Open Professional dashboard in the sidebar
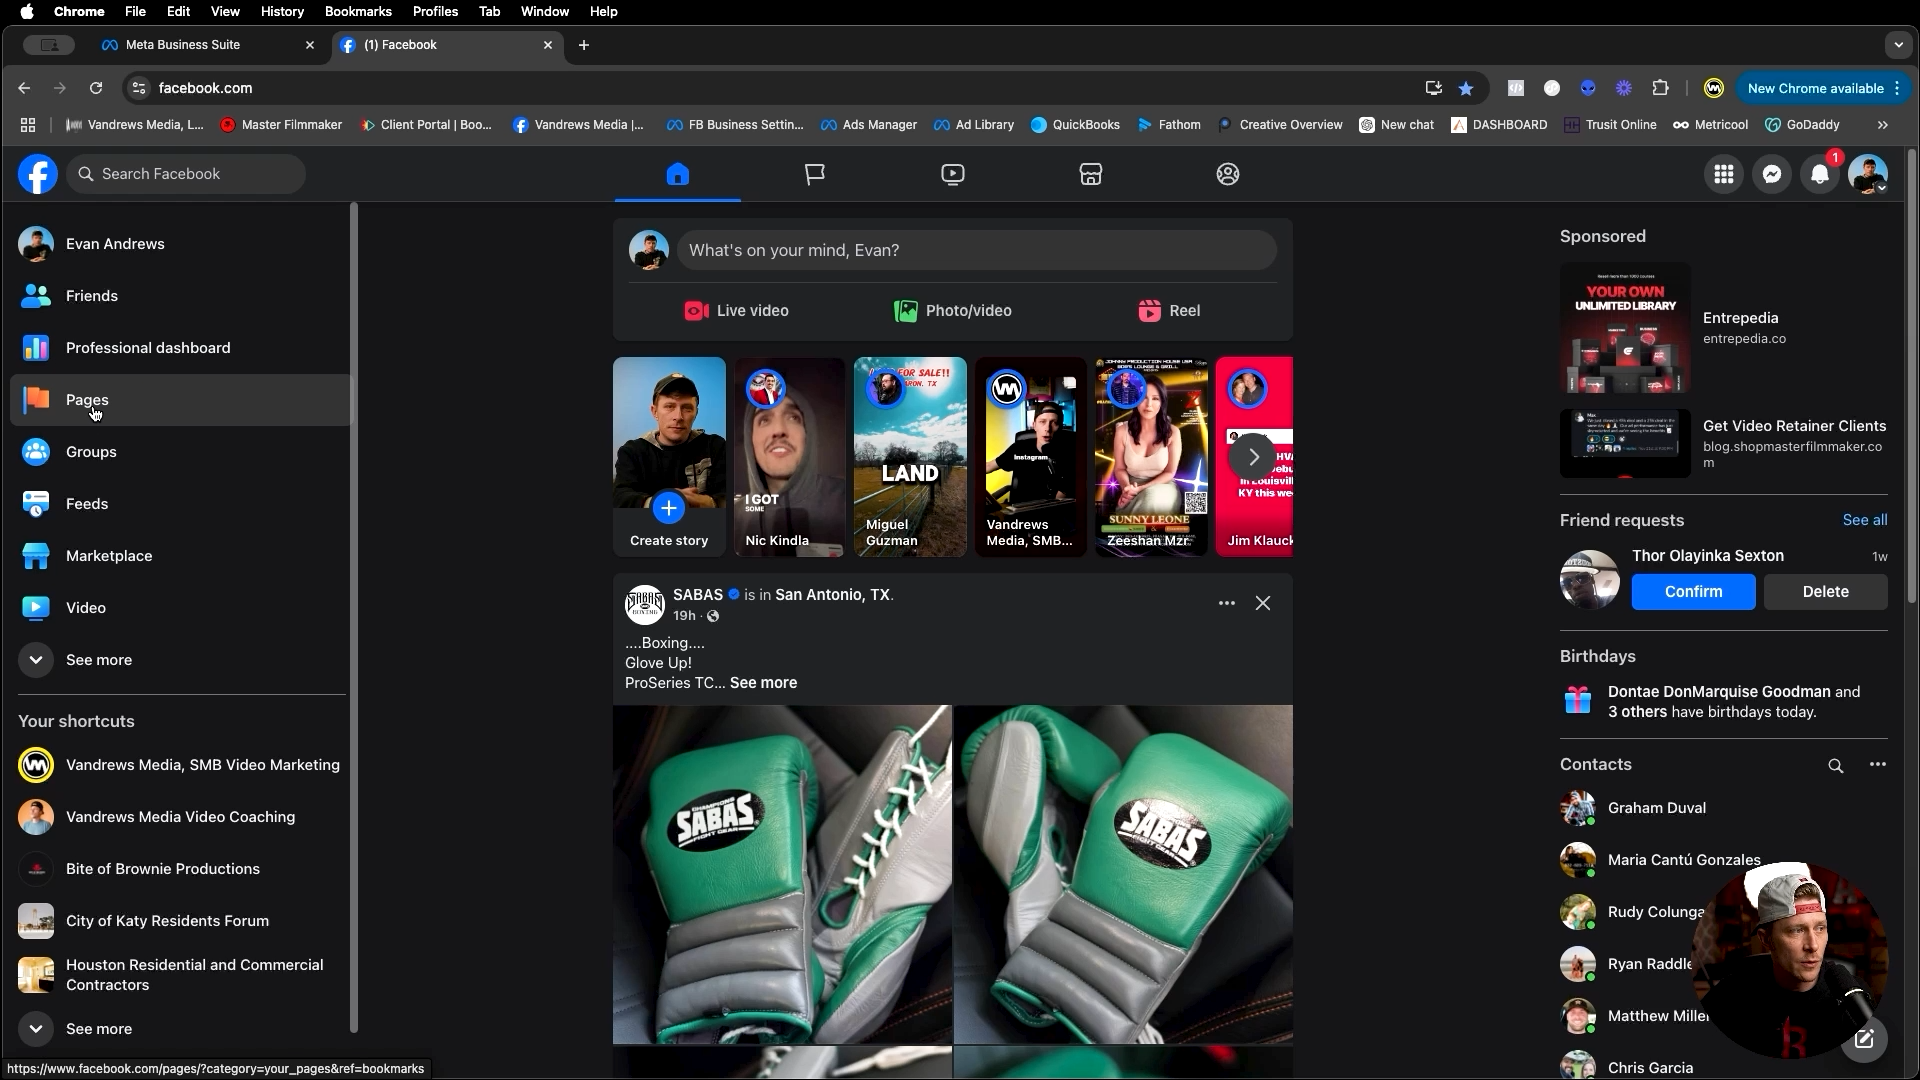Viewport: 1920px width, 1080px height. click(x=180, y=348)
